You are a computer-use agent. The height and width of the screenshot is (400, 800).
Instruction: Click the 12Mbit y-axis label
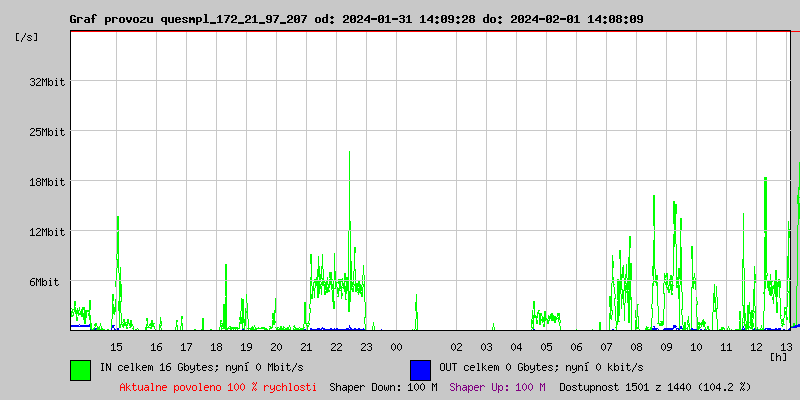tap(47, 232)
